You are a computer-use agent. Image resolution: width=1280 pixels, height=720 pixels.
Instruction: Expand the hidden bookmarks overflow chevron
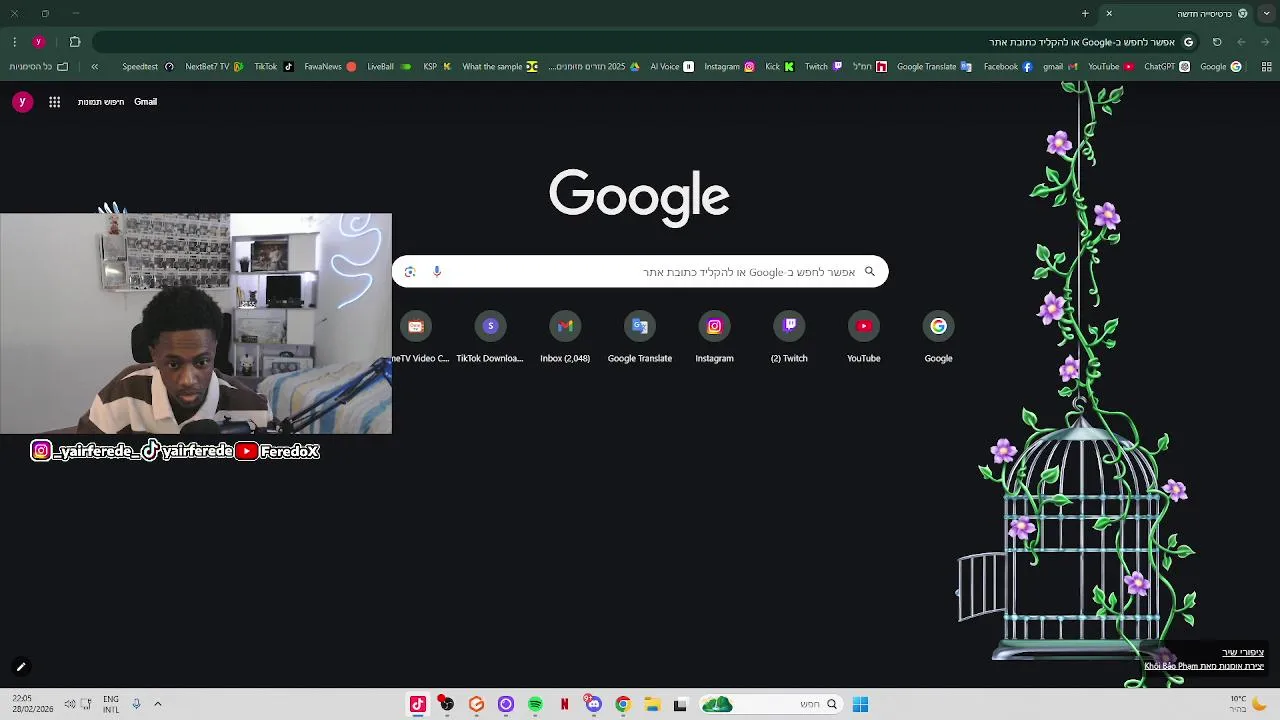[x=95, y=67]
